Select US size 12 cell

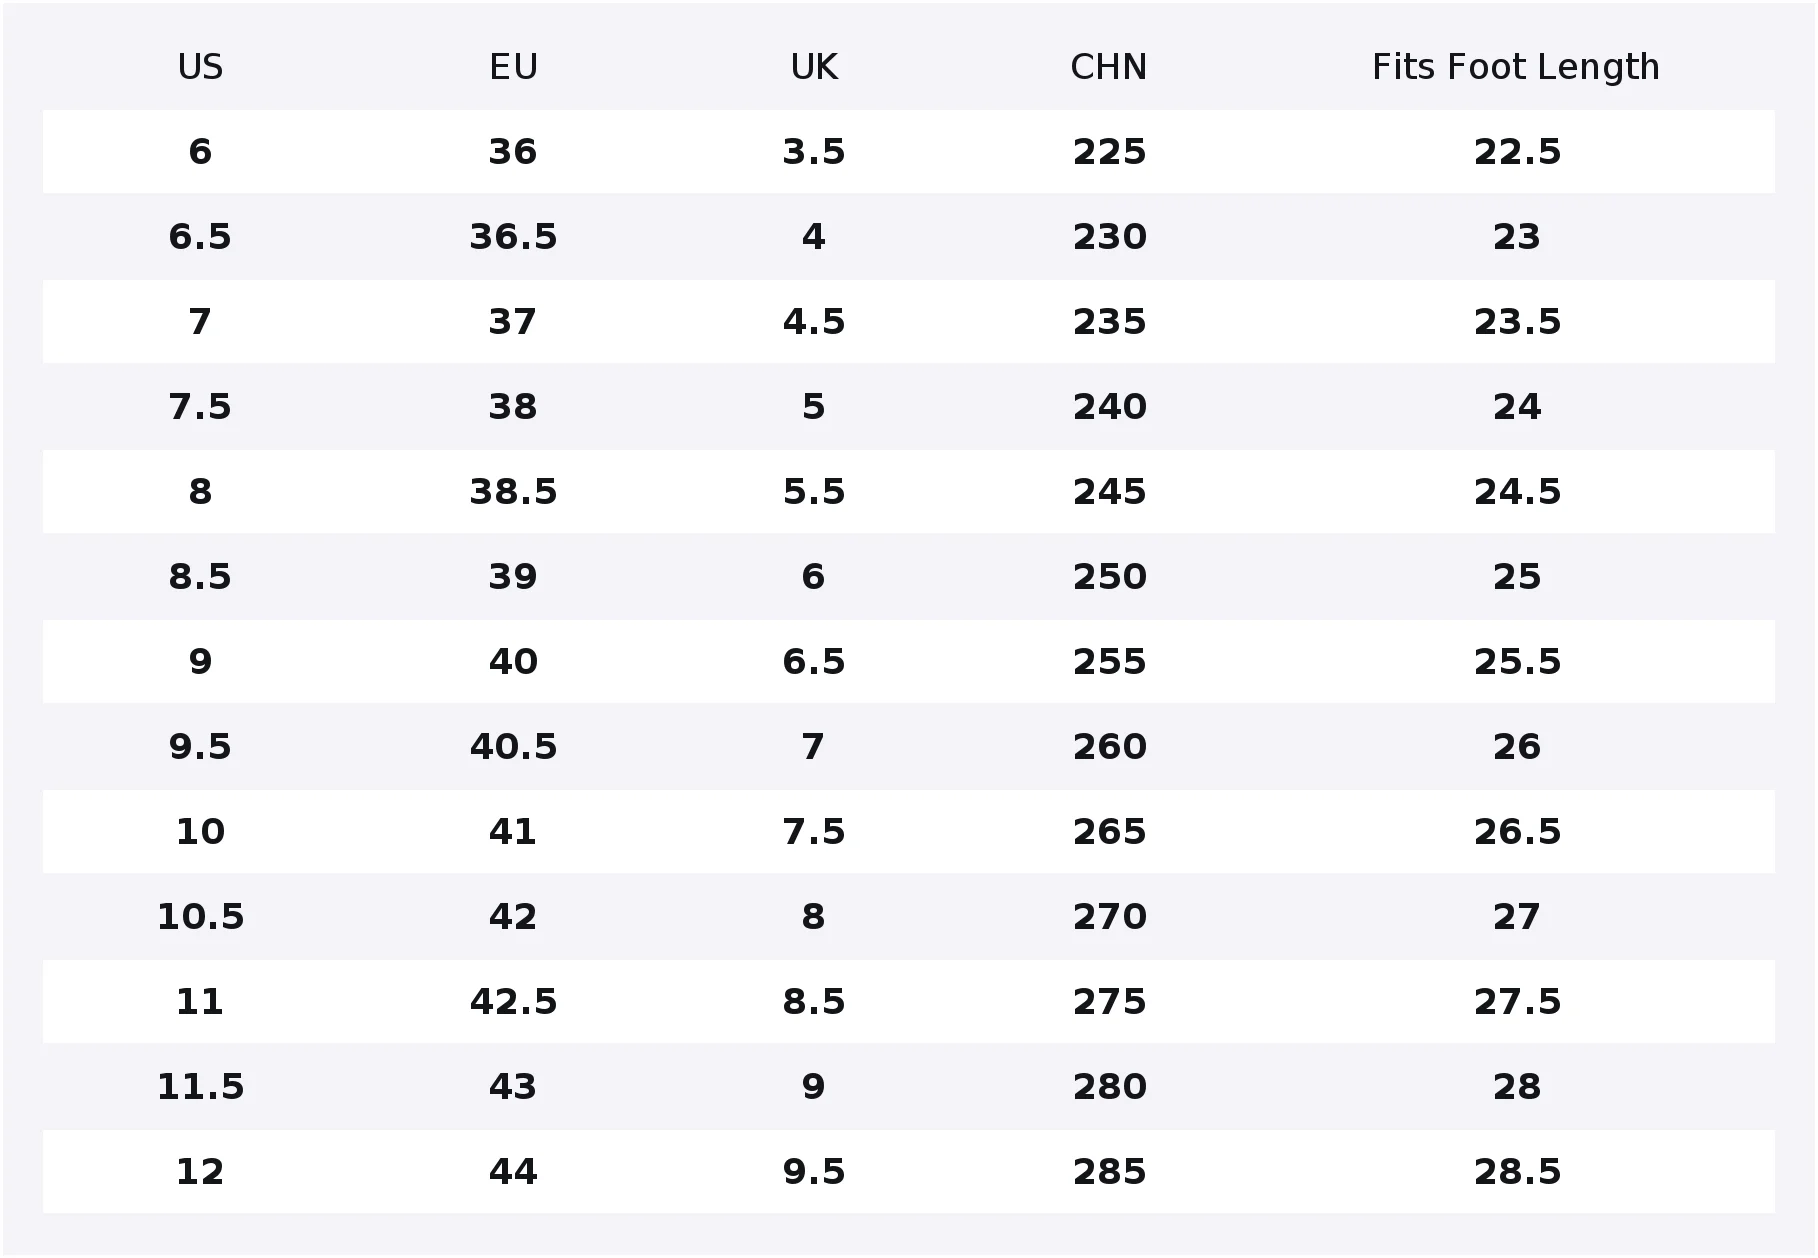pos(200,1172)
